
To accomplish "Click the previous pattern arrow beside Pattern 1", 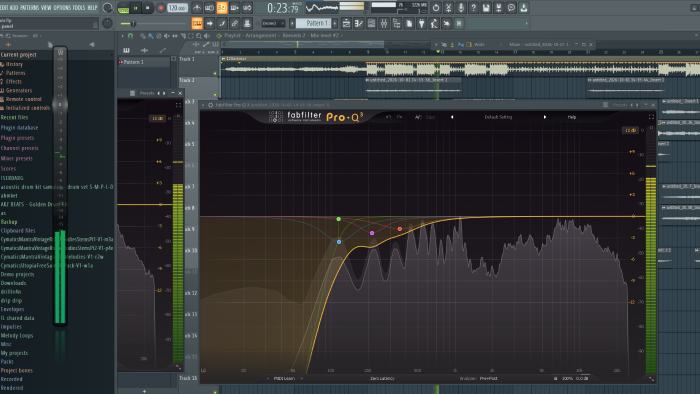I will 292,23.
